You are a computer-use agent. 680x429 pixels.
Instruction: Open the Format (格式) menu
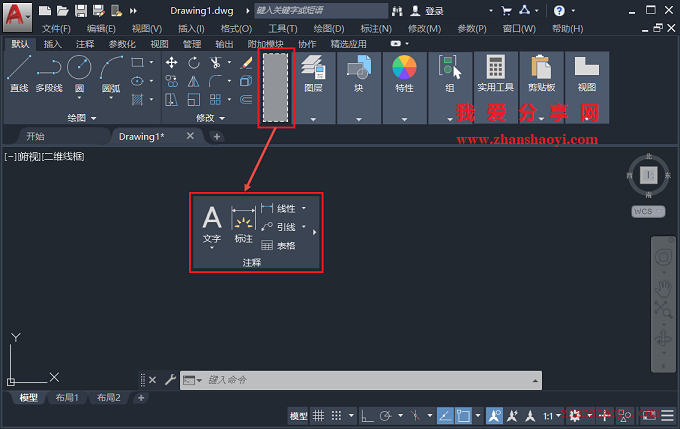(x=236, y=29)
